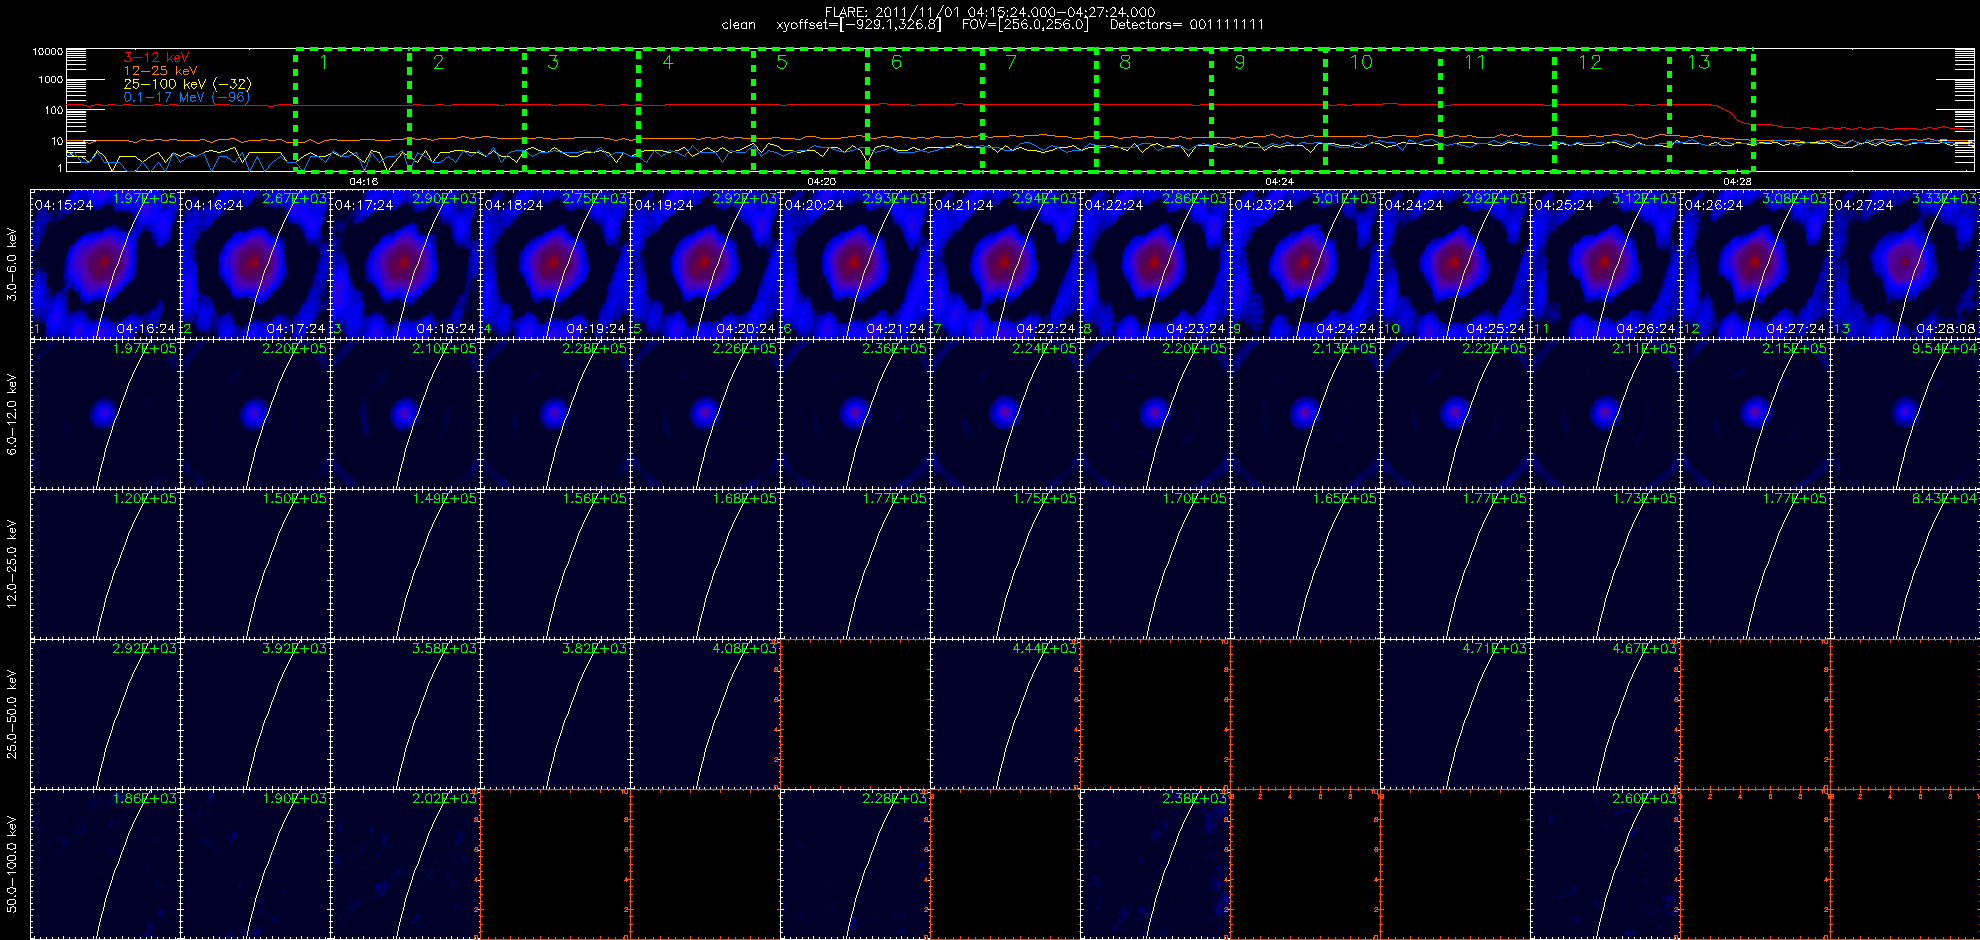Image resolution: width=1980 pixels, height=940 pixels.
Task: Click the orange '12-25 keV' legend label
Action: tap(160, 71)
